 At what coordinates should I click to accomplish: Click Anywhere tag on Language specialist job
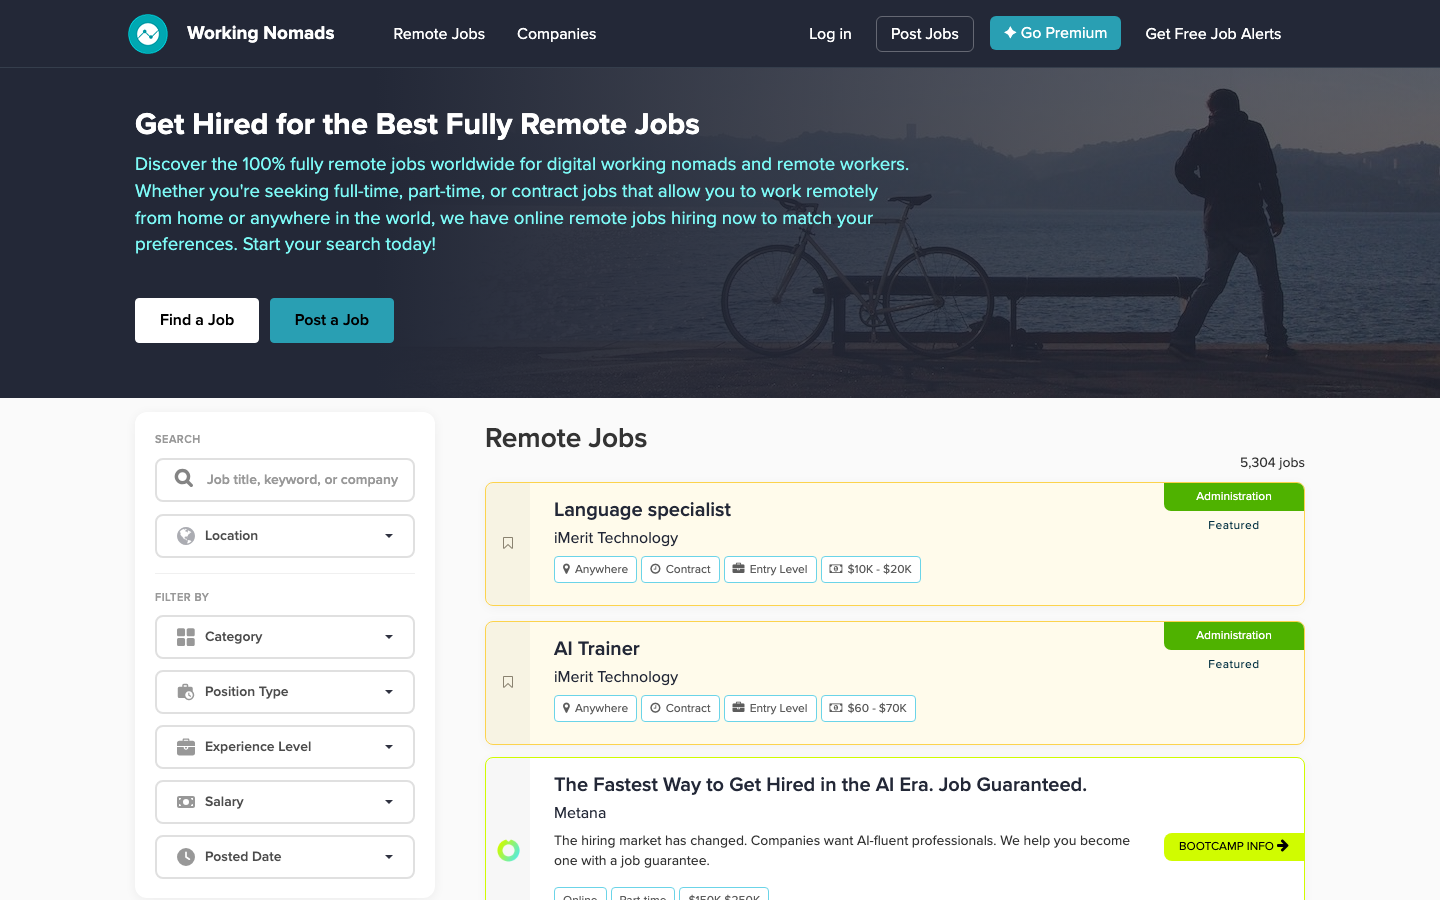coord(595,569)
